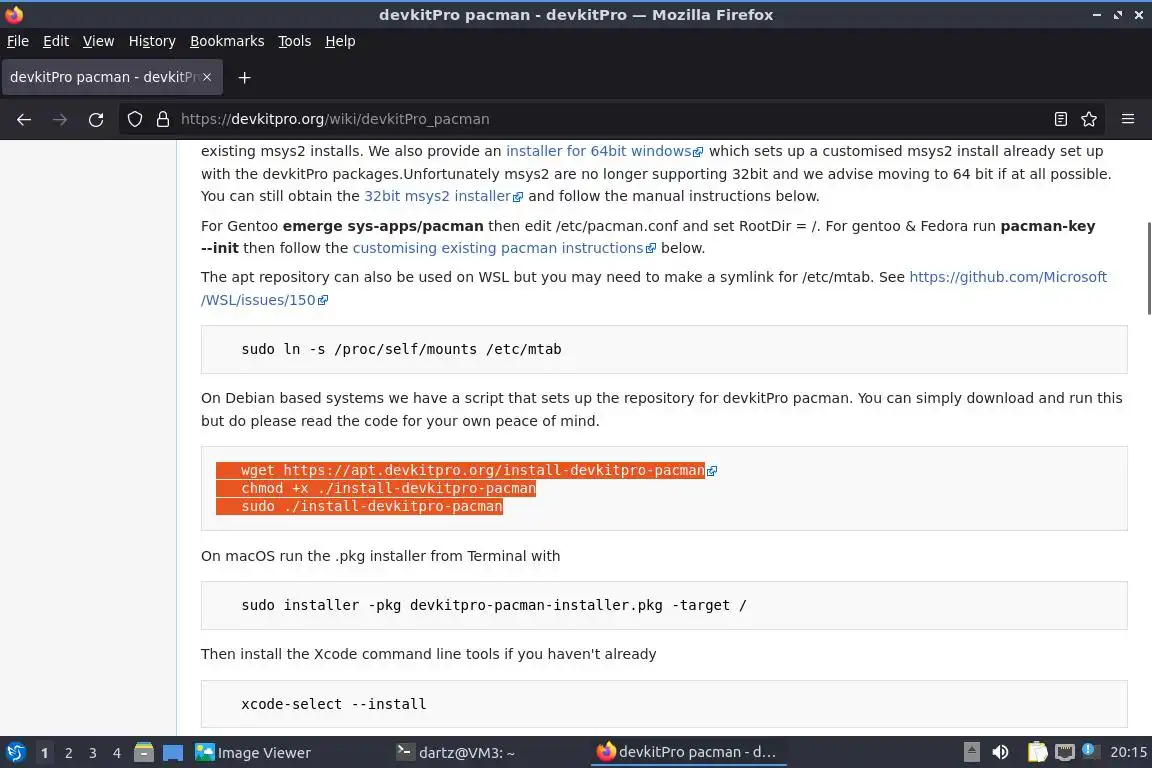Click the sudo ln -s /proc/self/mounts command
The height and width of the screenshot is (768, 1152).
point(401,349)
